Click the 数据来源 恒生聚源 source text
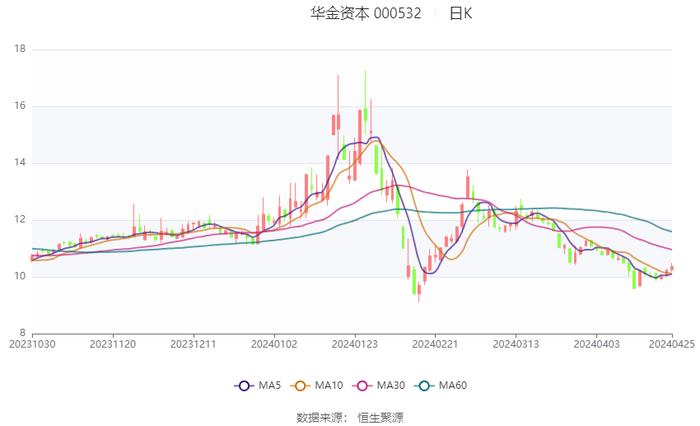Screen dimensions: 700x426 350,418
